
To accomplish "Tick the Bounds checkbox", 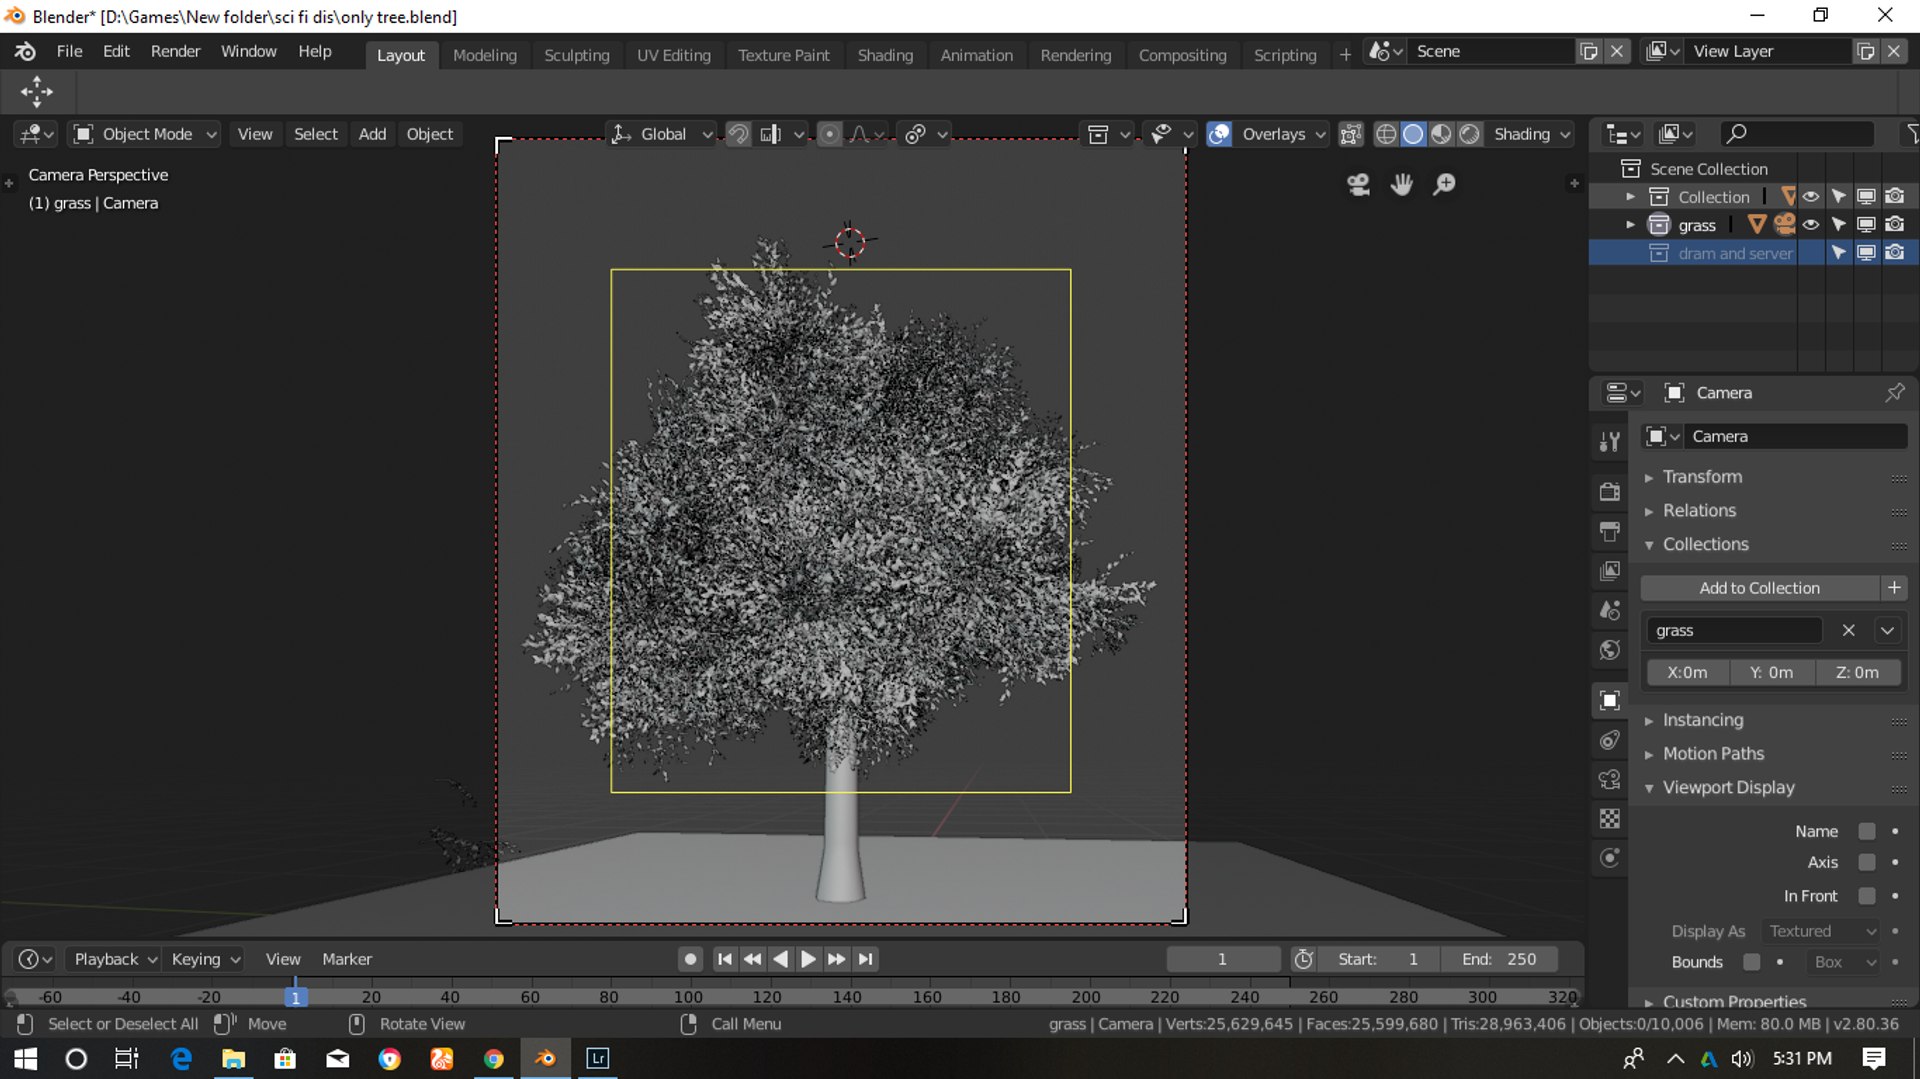I will (x=1751, y=962).
